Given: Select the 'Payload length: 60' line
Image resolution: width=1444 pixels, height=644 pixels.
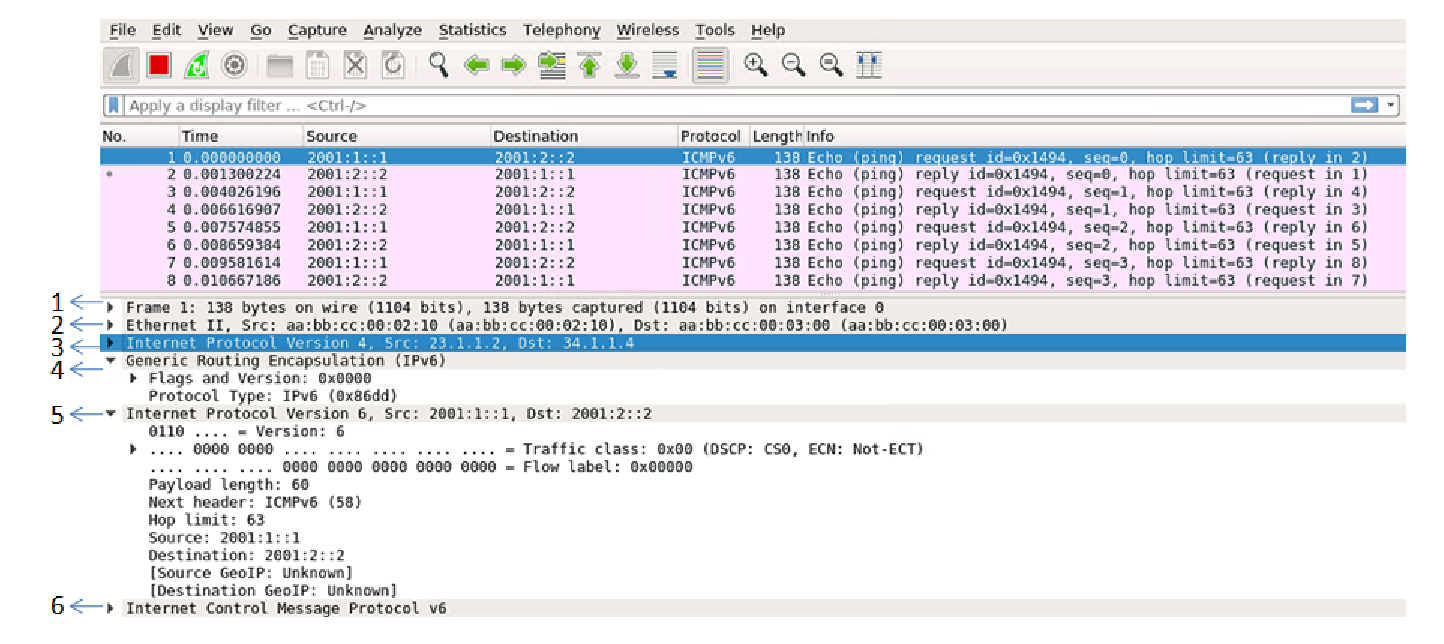Looking at the screenshot, I should click(x=228, y=484).
